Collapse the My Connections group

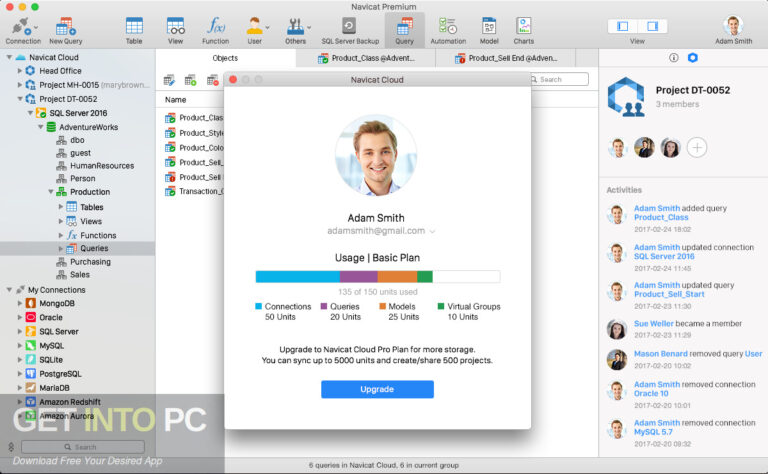(x=9, y=290)
